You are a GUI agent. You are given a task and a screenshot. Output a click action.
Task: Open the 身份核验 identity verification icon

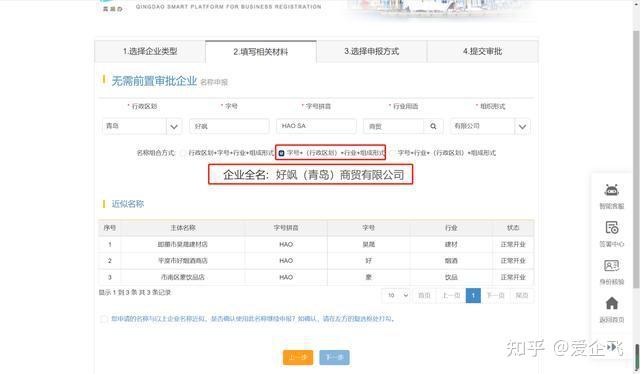click(611, 266)
